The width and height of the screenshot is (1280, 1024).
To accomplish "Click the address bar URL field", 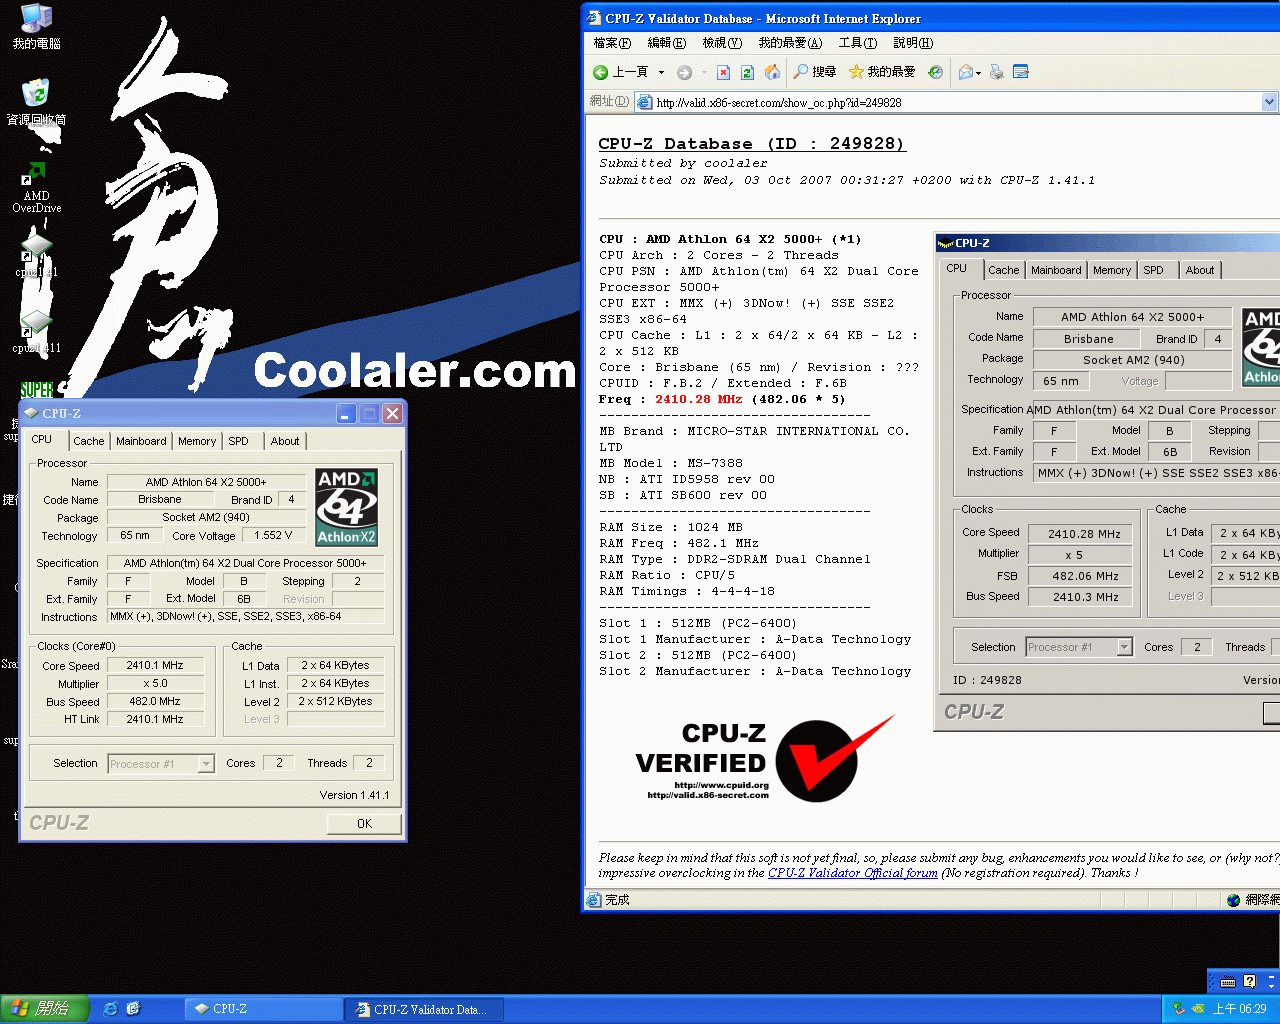I will pos(948,102).
